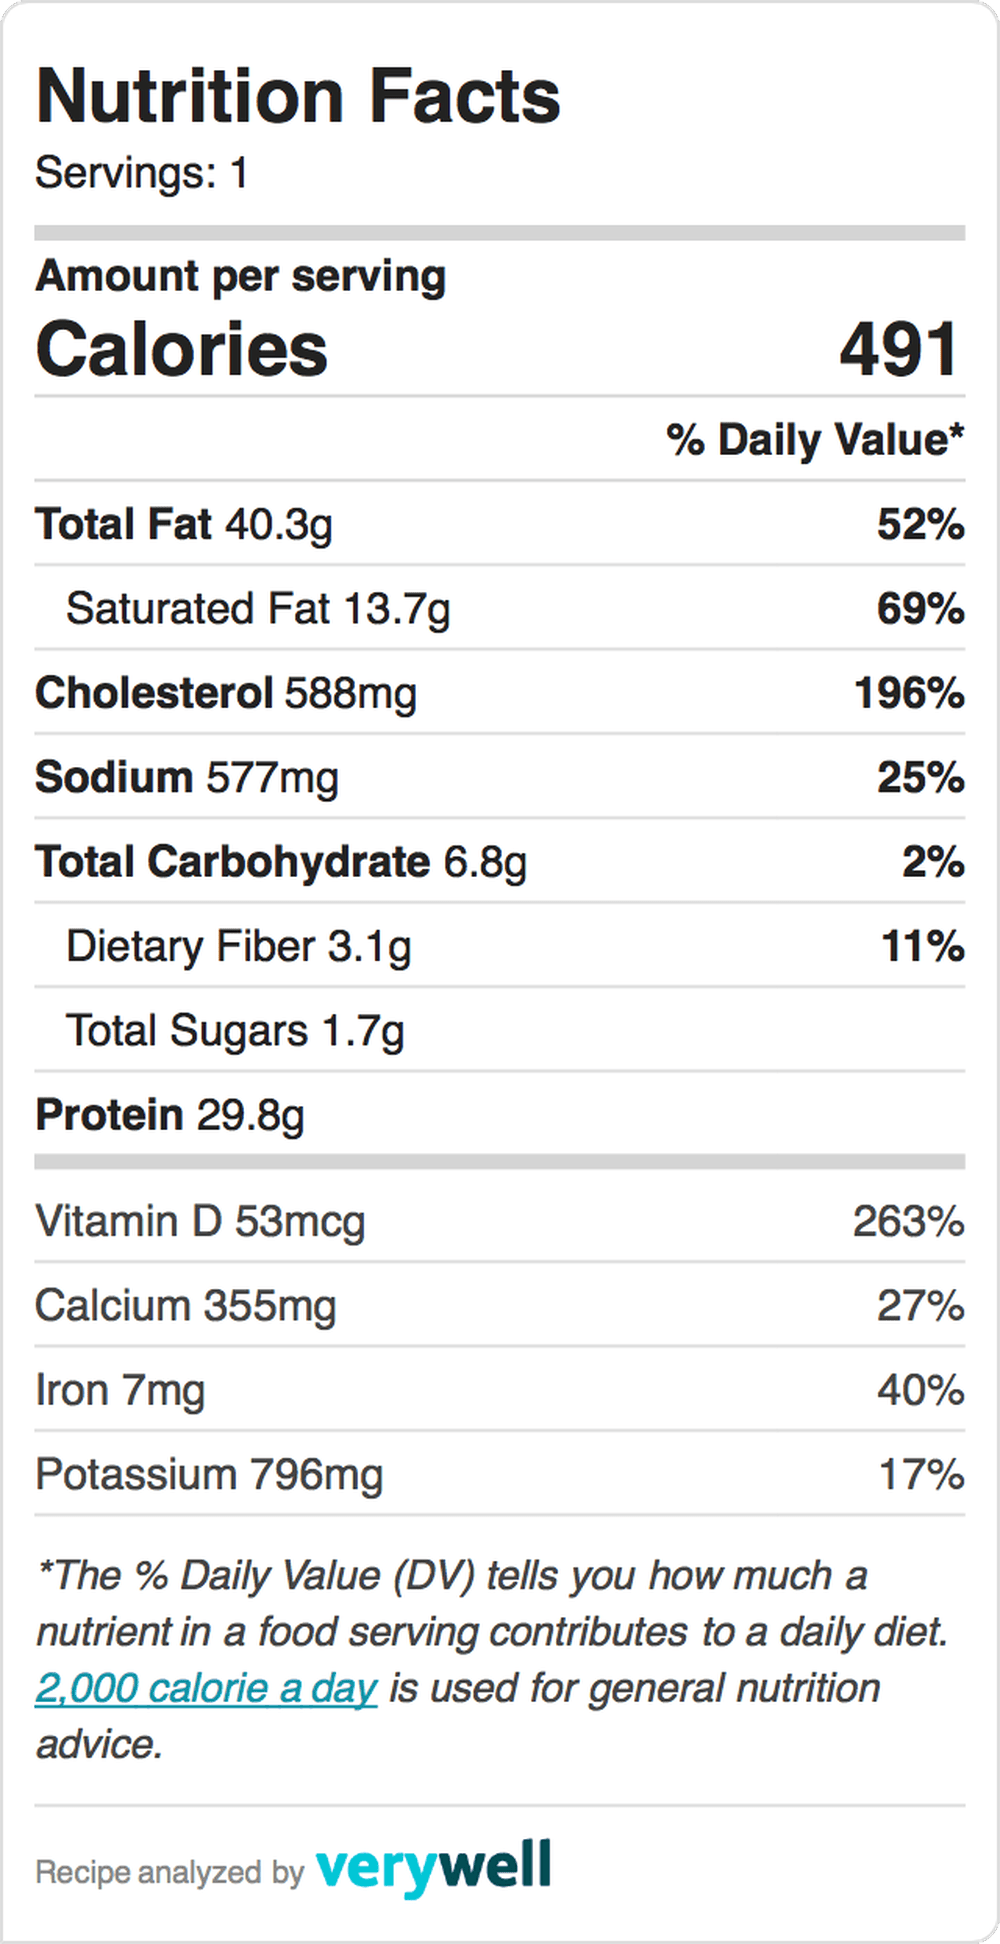Click the verywell logo

(x=433, y=1867)
